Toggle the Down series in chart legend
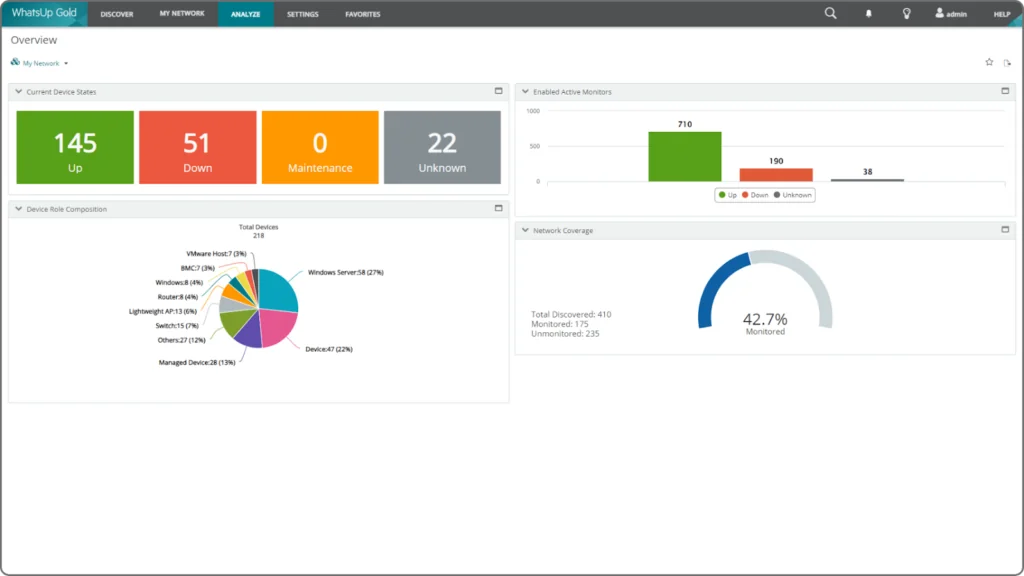This screenshot has width=1024, height=576. tap(756, 195)
